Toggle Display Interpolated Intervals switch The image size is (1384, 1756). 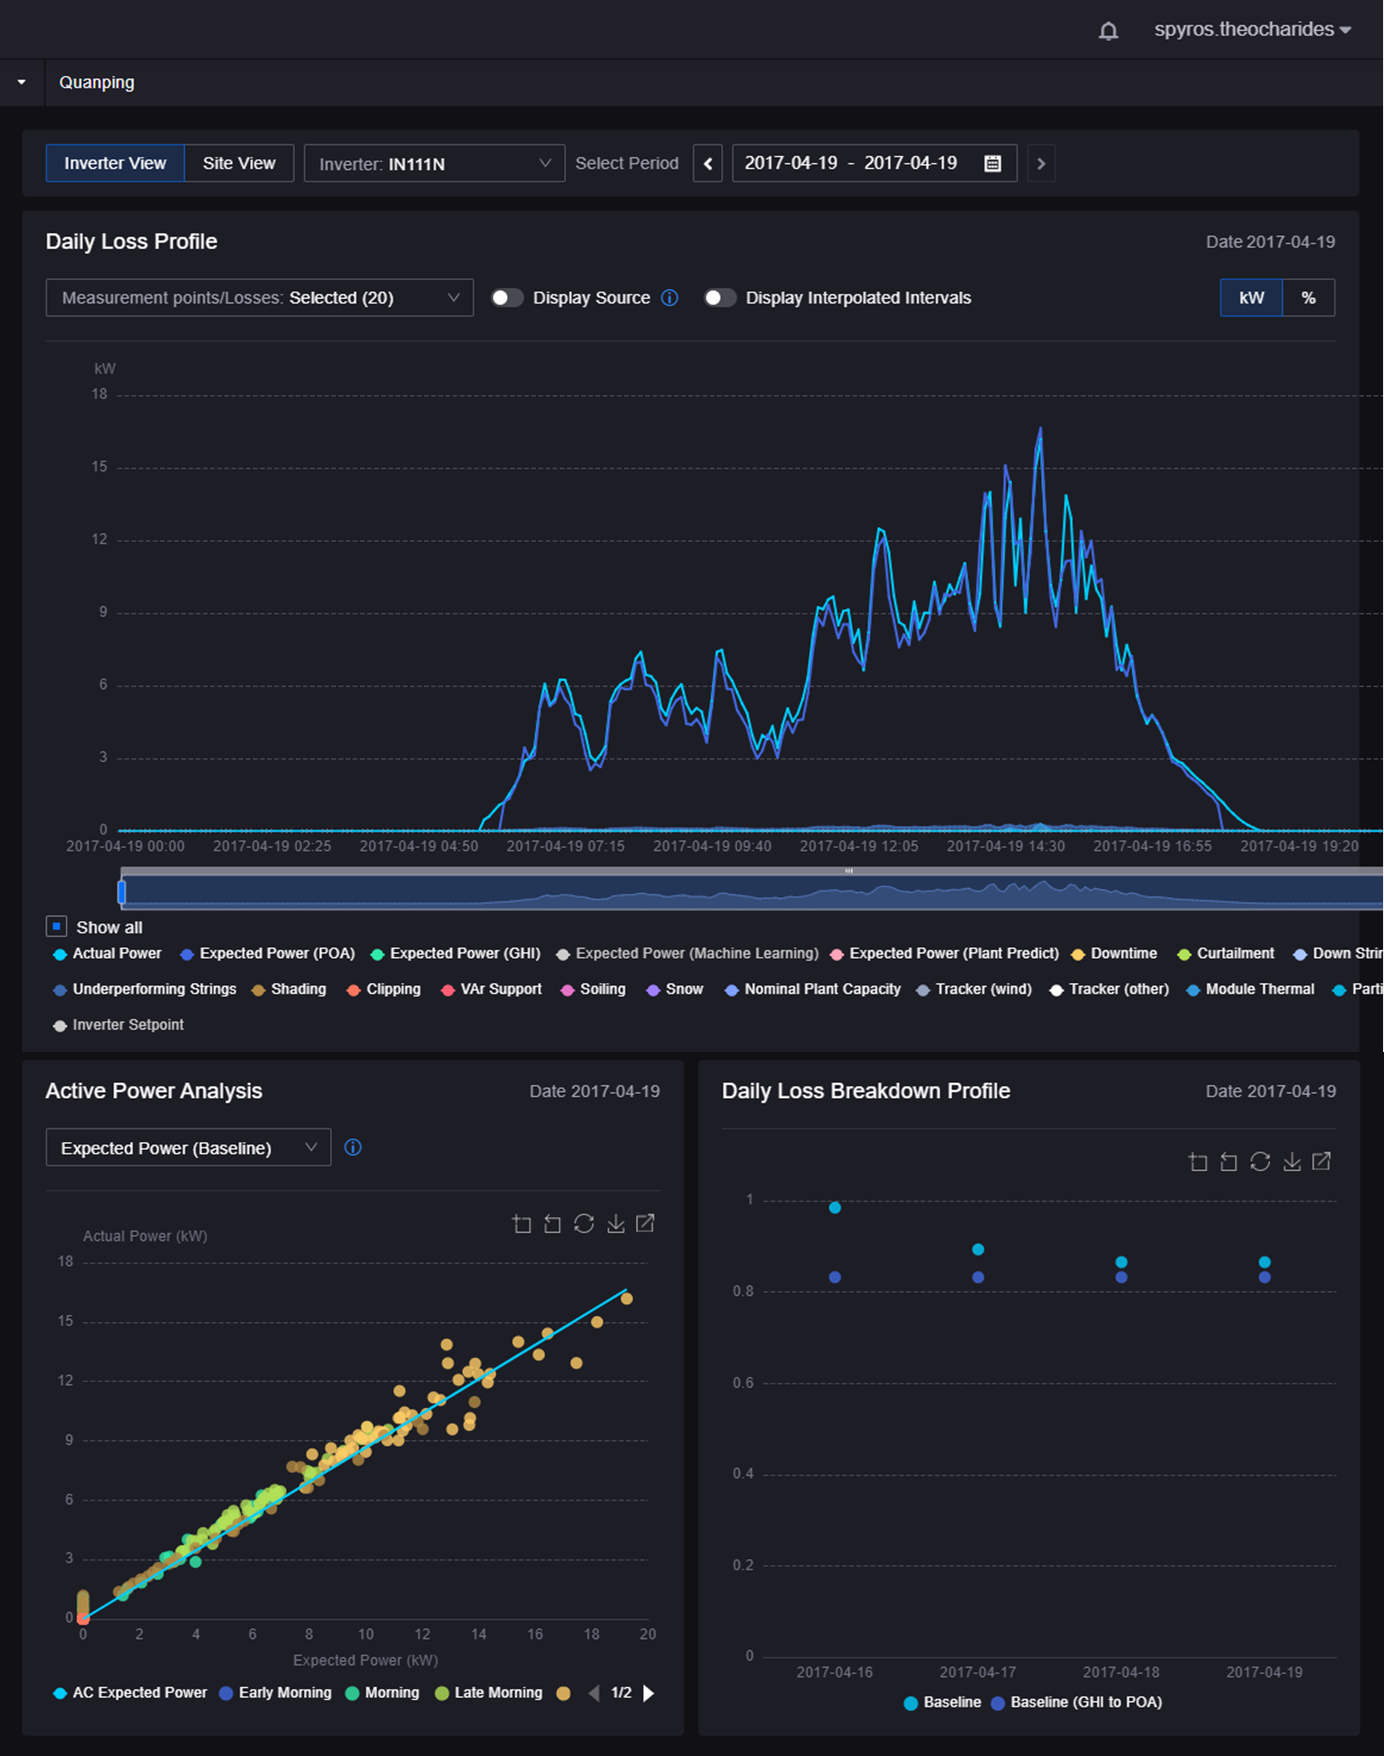click(x=720, y=298)
